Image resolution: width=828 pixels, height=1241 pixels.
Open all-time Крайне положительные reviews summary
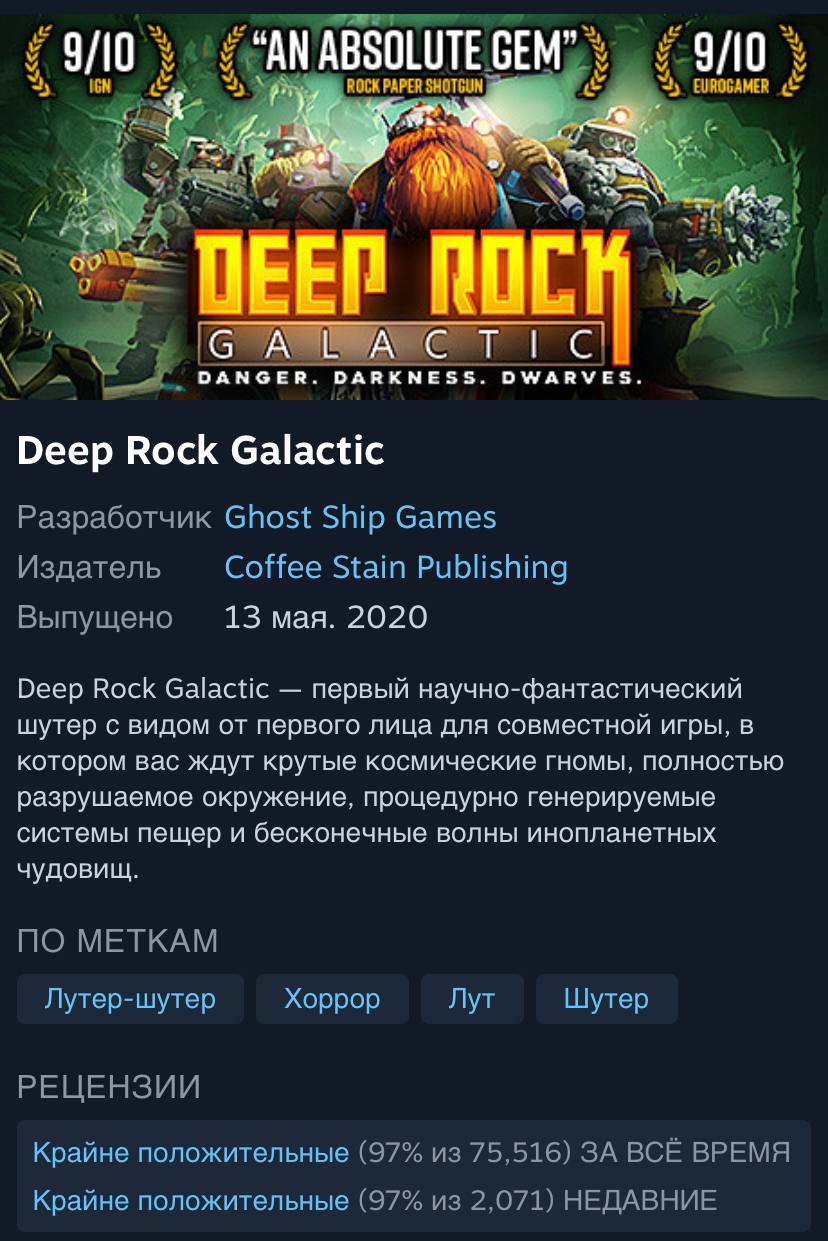pyautogui.click(x=191, y=1153)
